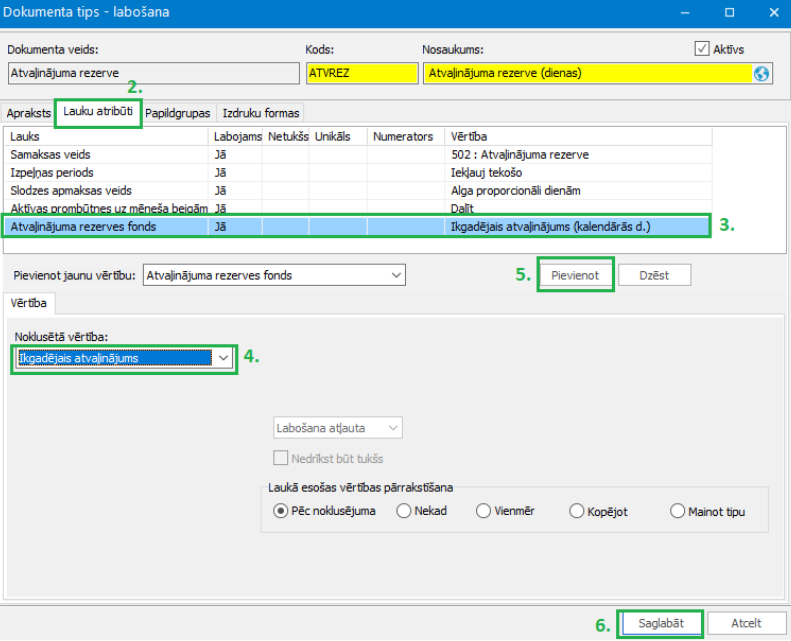791x641 pixels.
Task: Click the Dzēst button
Action: (x=654, y=275)
